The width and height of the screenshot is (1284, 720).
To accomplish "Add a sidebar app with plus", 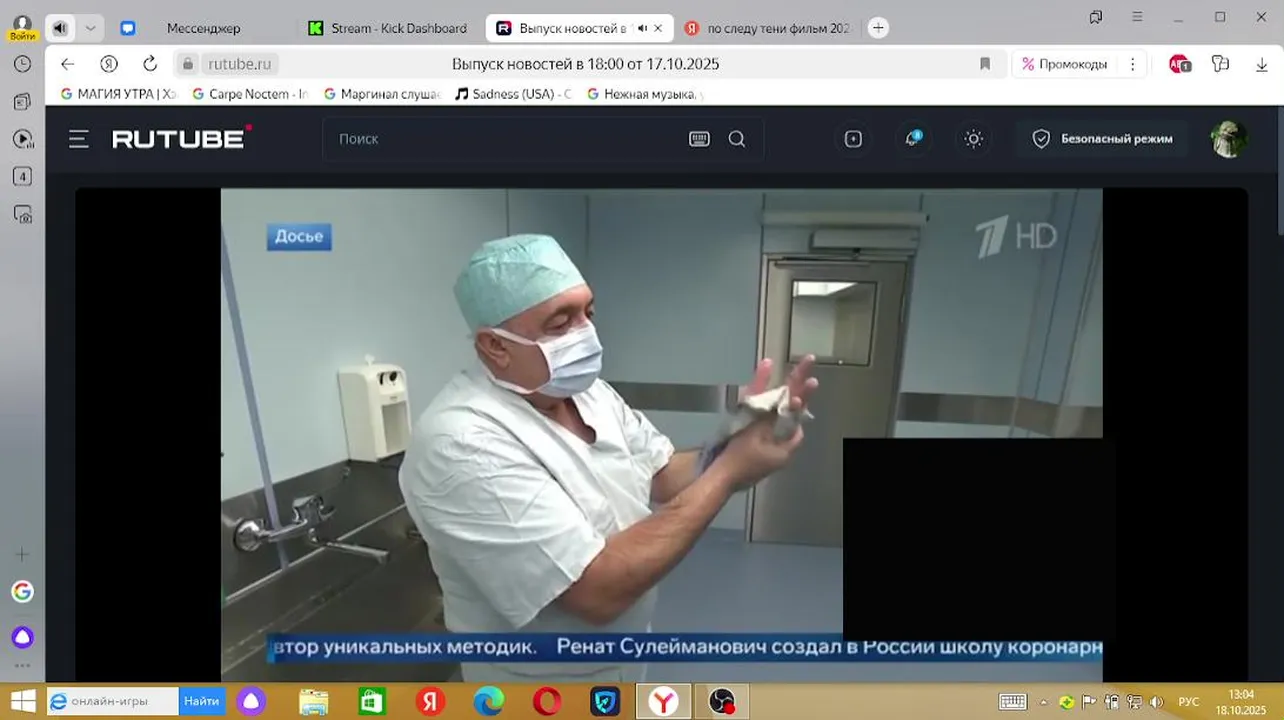I will 22,554.
